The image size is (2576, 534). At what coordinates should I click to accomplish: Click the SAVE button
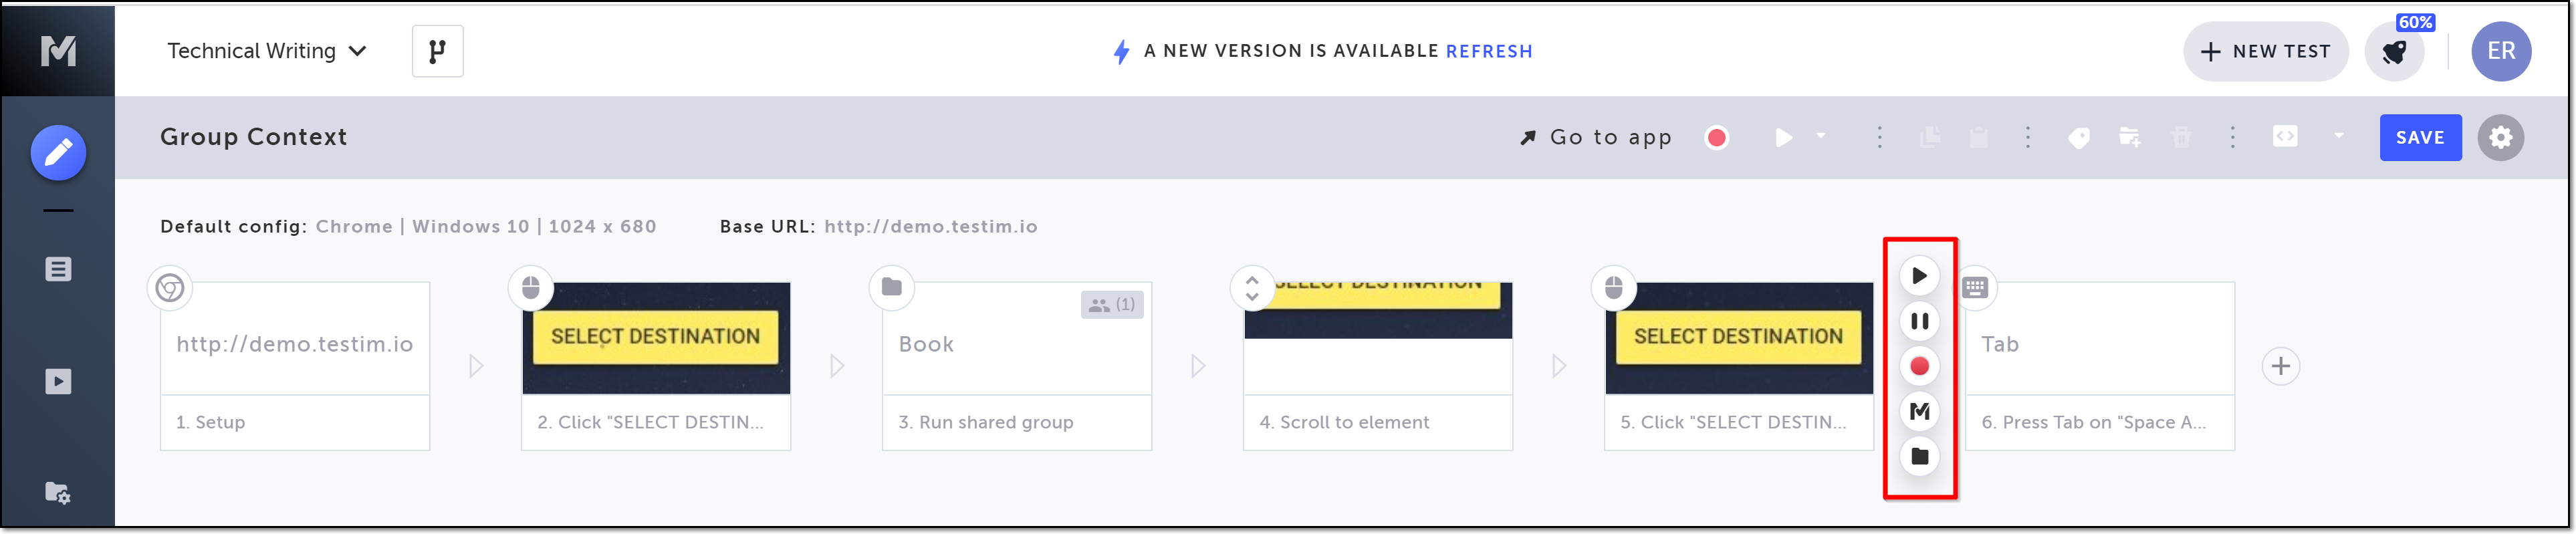click(x=2420, y=138)
